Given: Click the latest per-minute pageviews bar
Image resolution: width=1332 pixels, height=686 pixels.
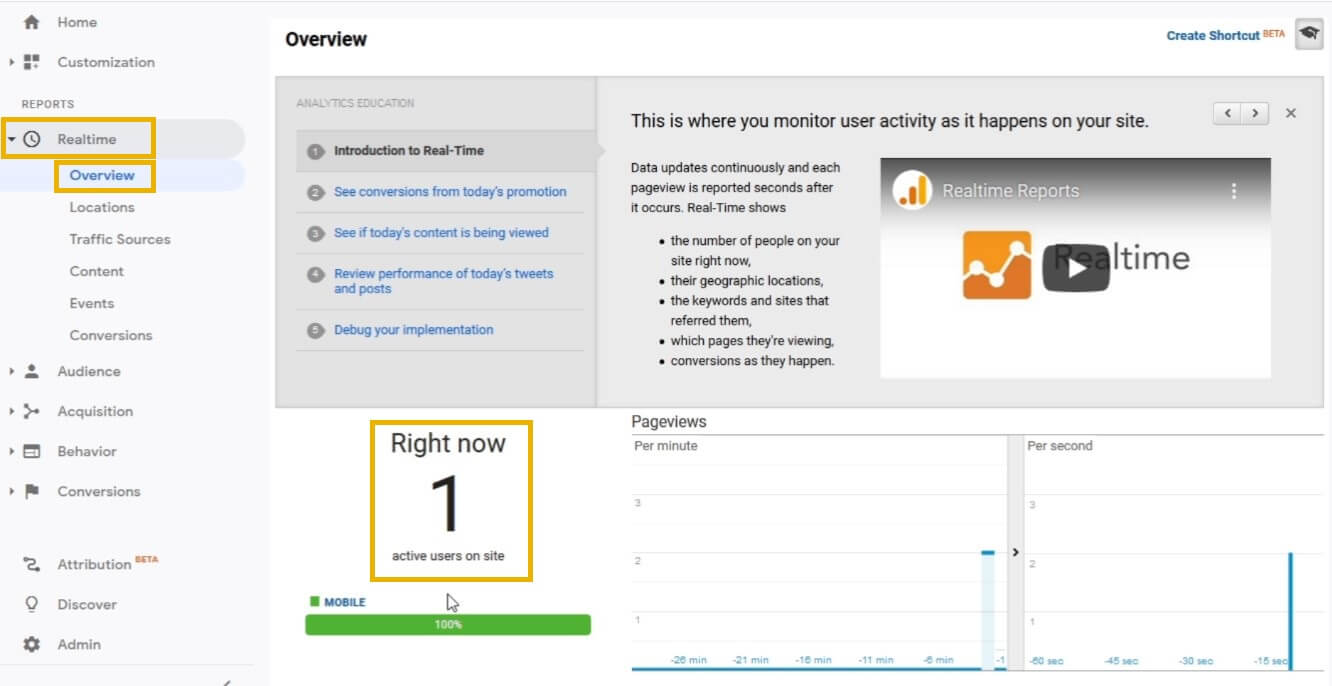Looking at the screenshot, I should tap(988, 610).
